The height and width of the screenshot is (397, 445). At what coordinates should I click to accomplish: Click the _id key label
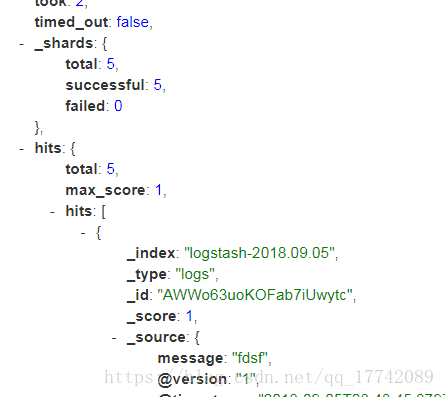click(138, 296)
